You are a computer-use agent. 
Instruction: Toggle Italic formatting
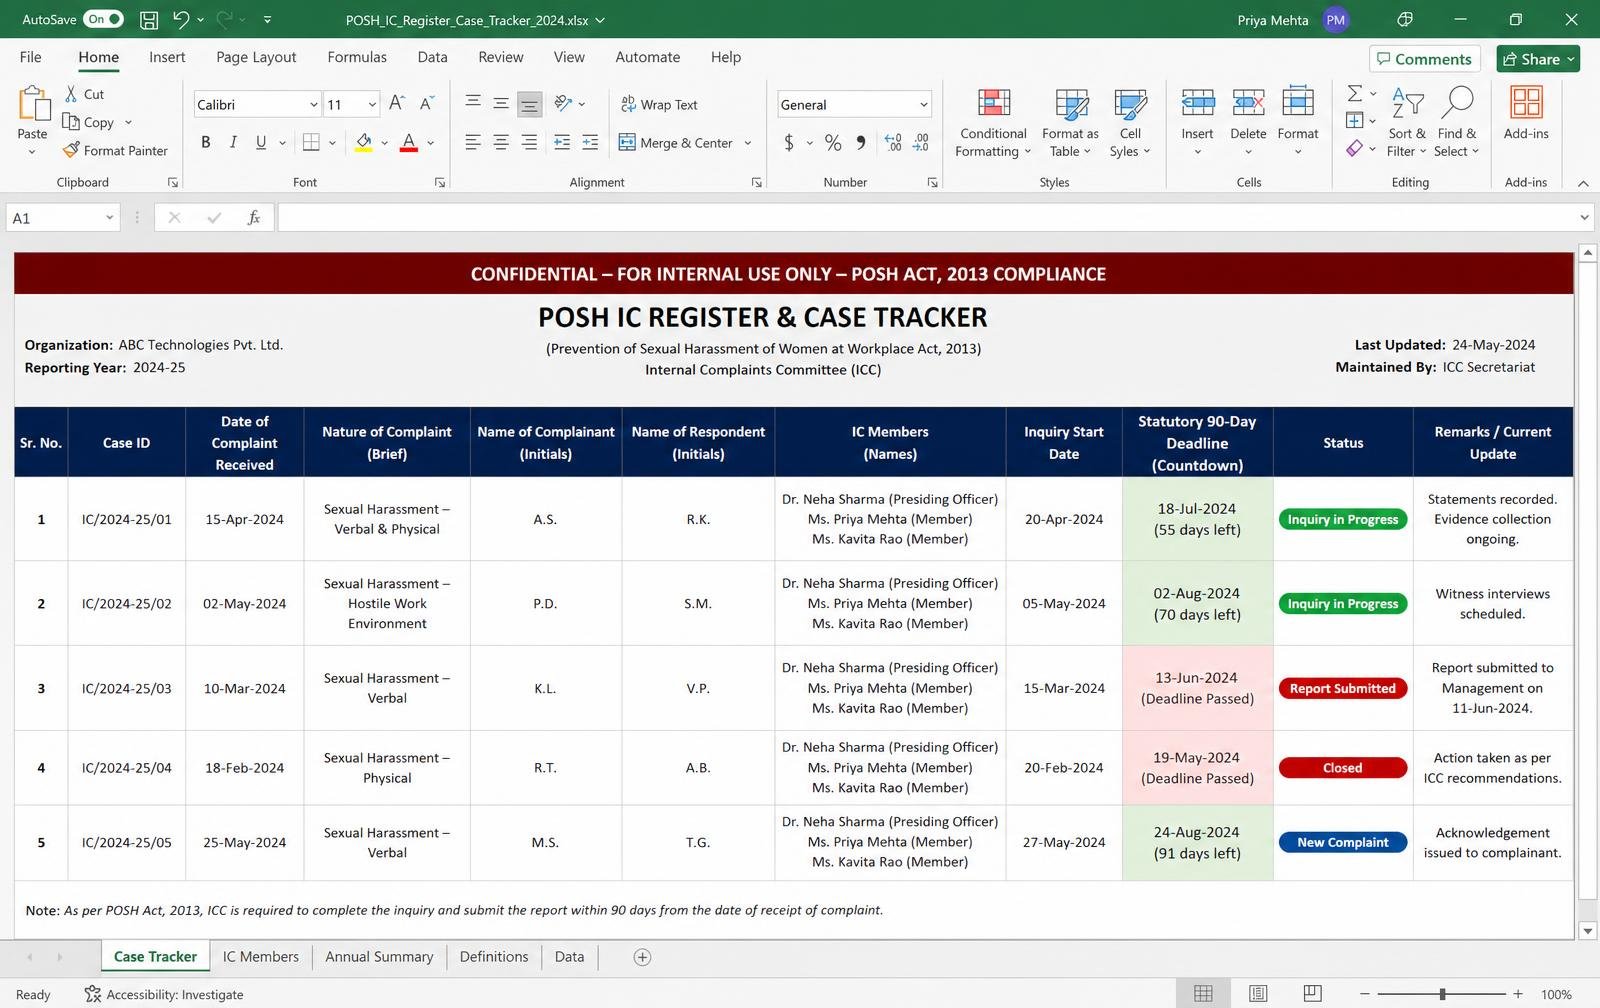coord(233,143)
